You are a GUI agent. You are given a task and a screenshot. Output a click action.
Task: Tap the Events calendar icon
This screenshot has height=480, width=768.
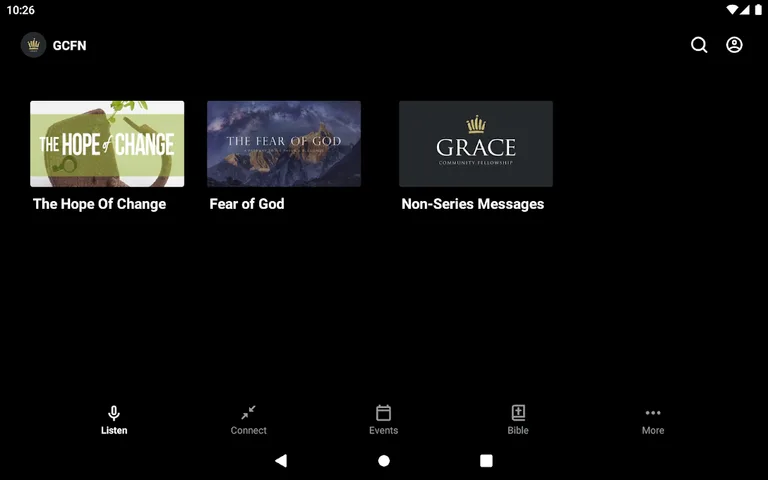pyautogui.click(x=383, y=413)
